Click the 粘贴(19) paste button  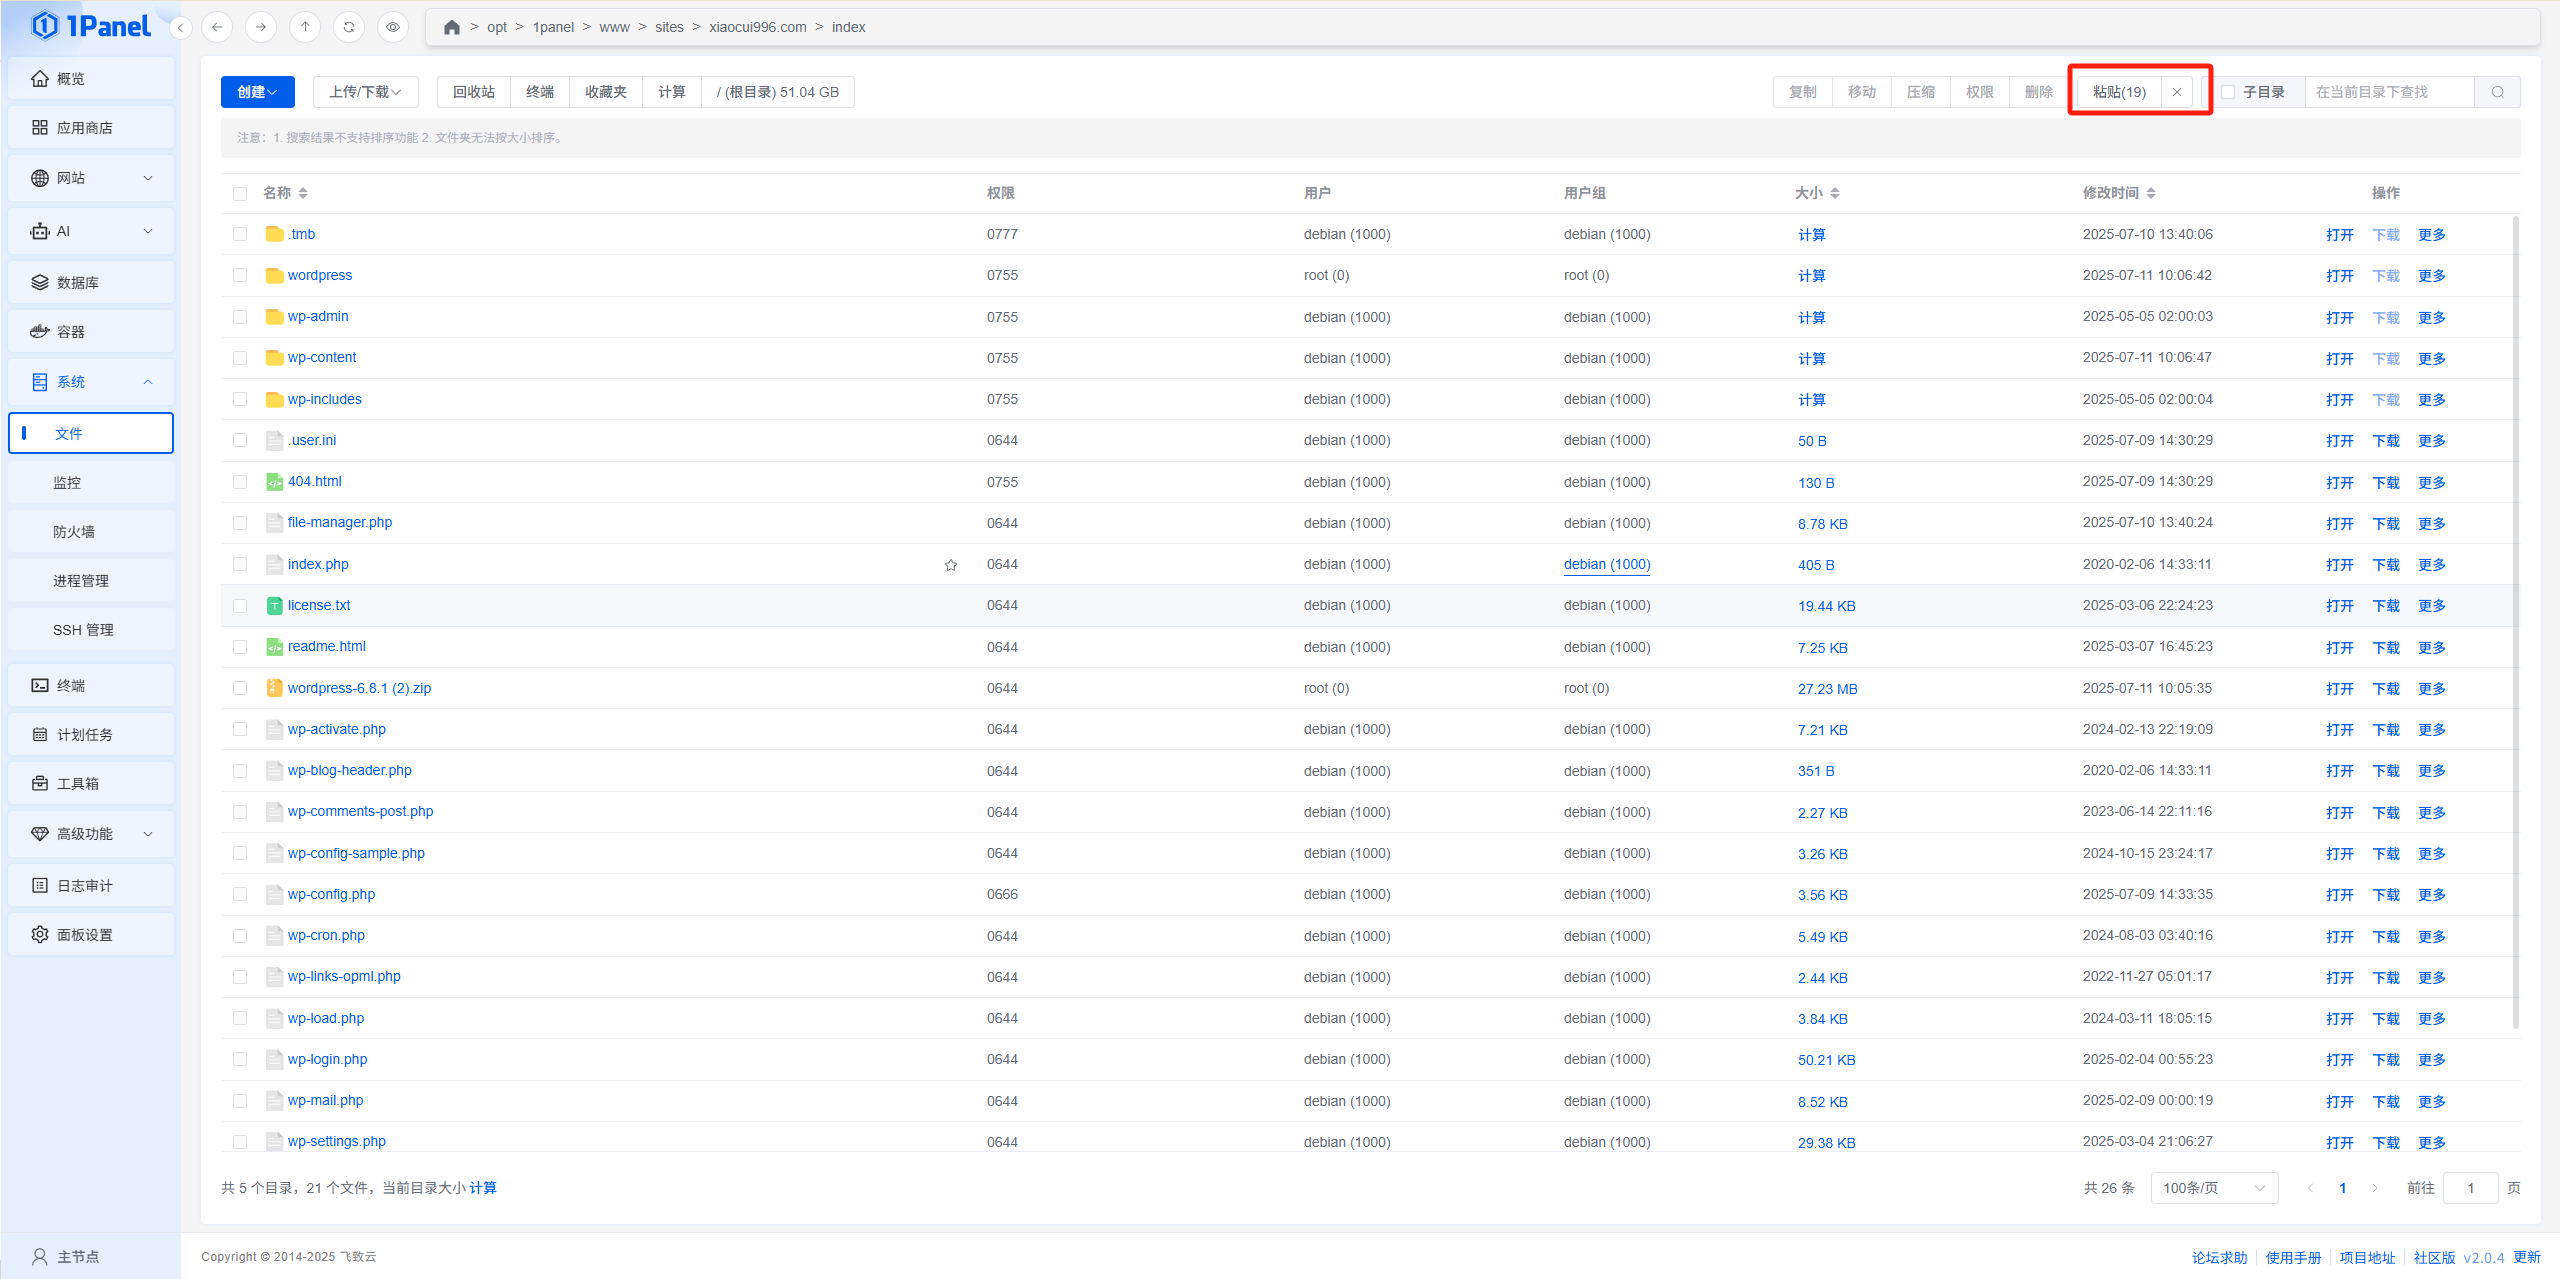coord(2119,92)
